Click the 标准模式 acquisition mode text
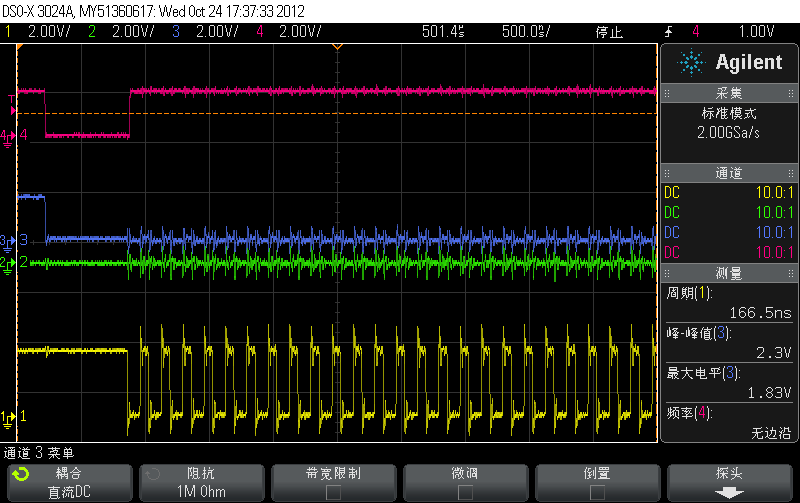This screenshot has width=800, height=503. point(729,113)
